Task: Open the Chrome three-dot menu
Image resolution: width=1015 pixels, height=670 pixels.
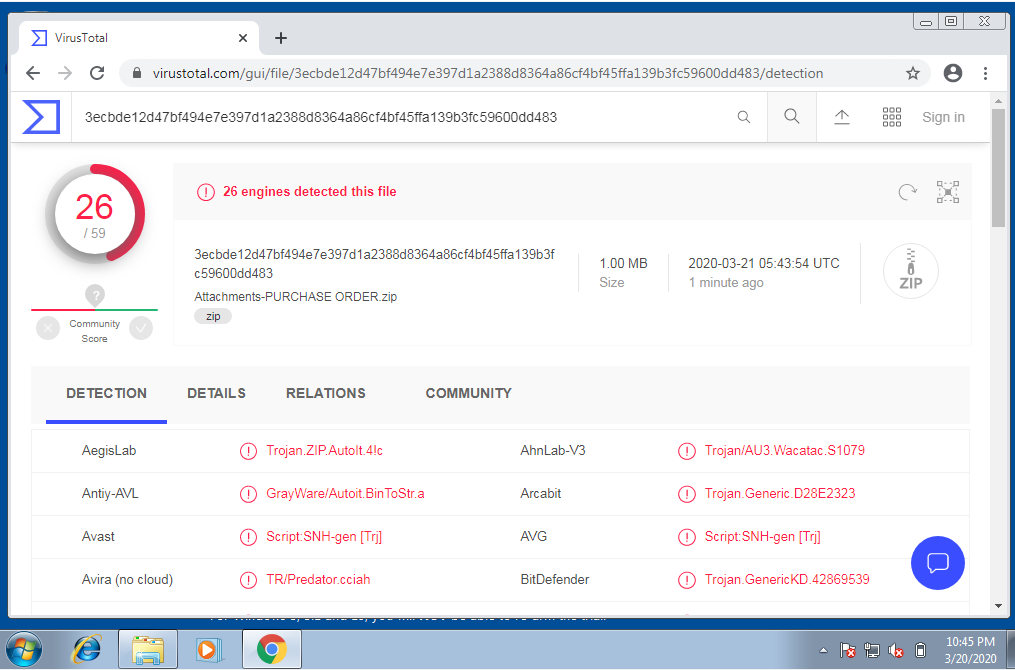Action: click(985, 73)
